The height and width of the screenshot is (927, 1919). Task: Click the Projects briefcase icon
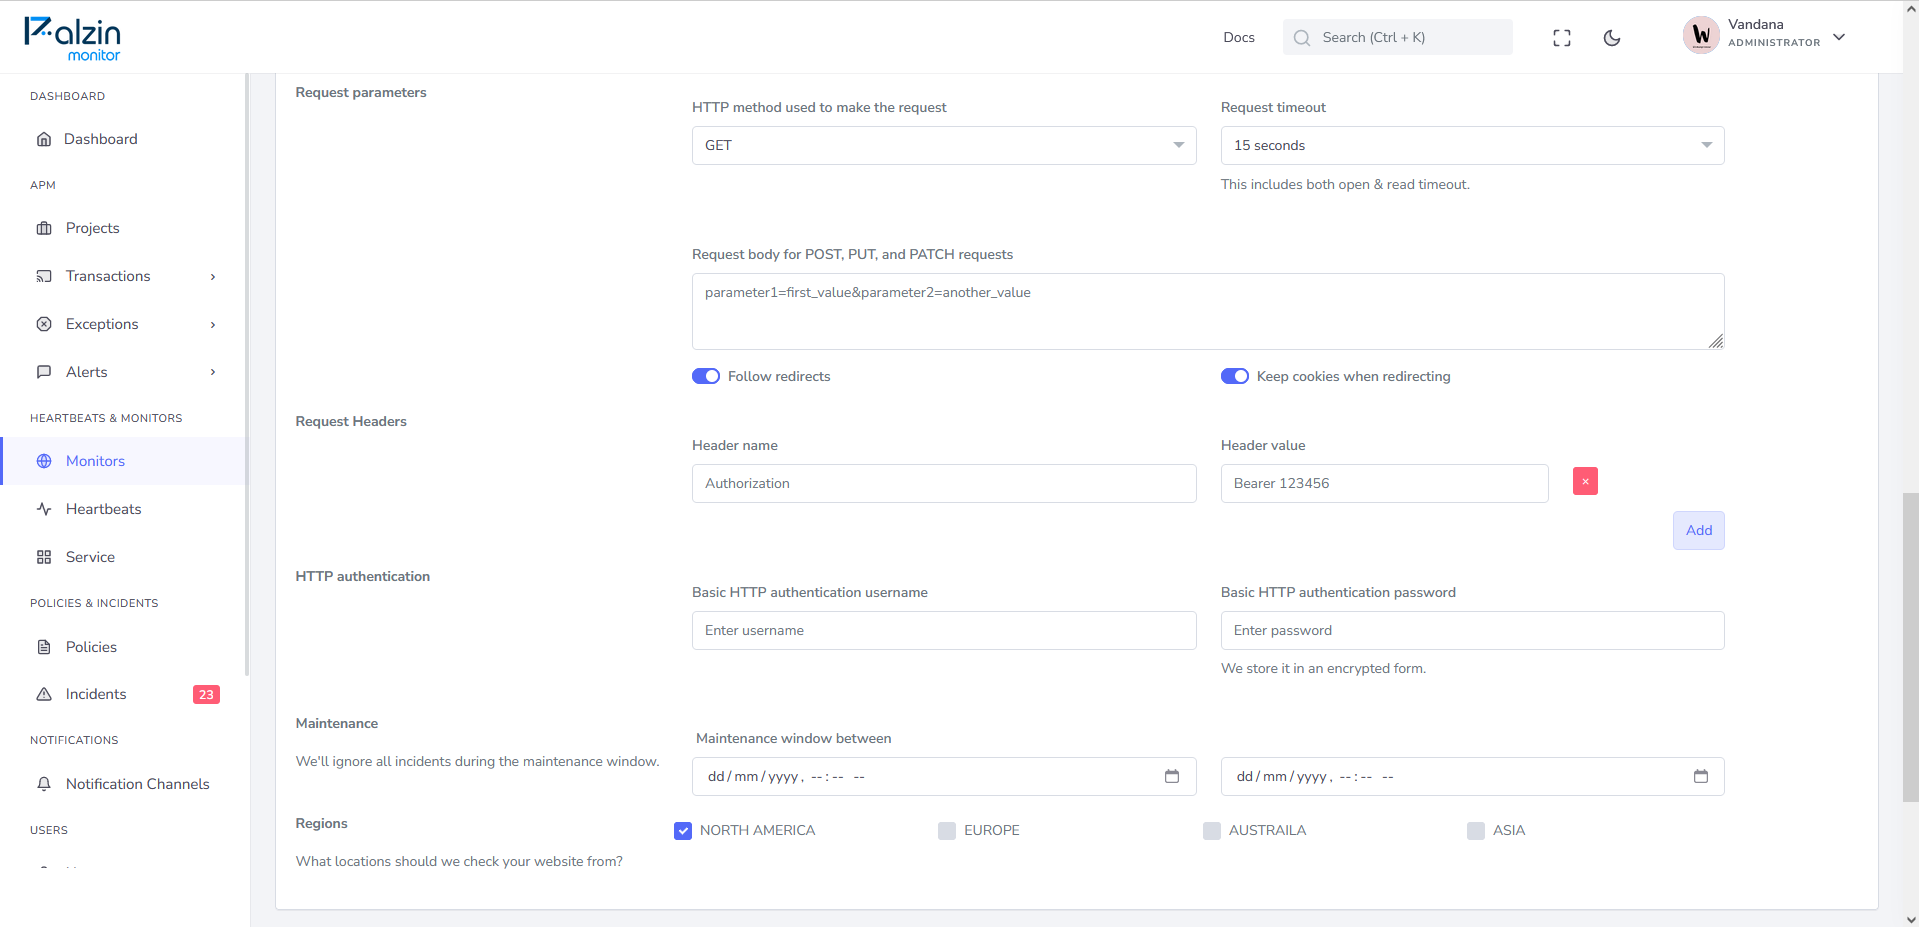[x=44, y=228]
